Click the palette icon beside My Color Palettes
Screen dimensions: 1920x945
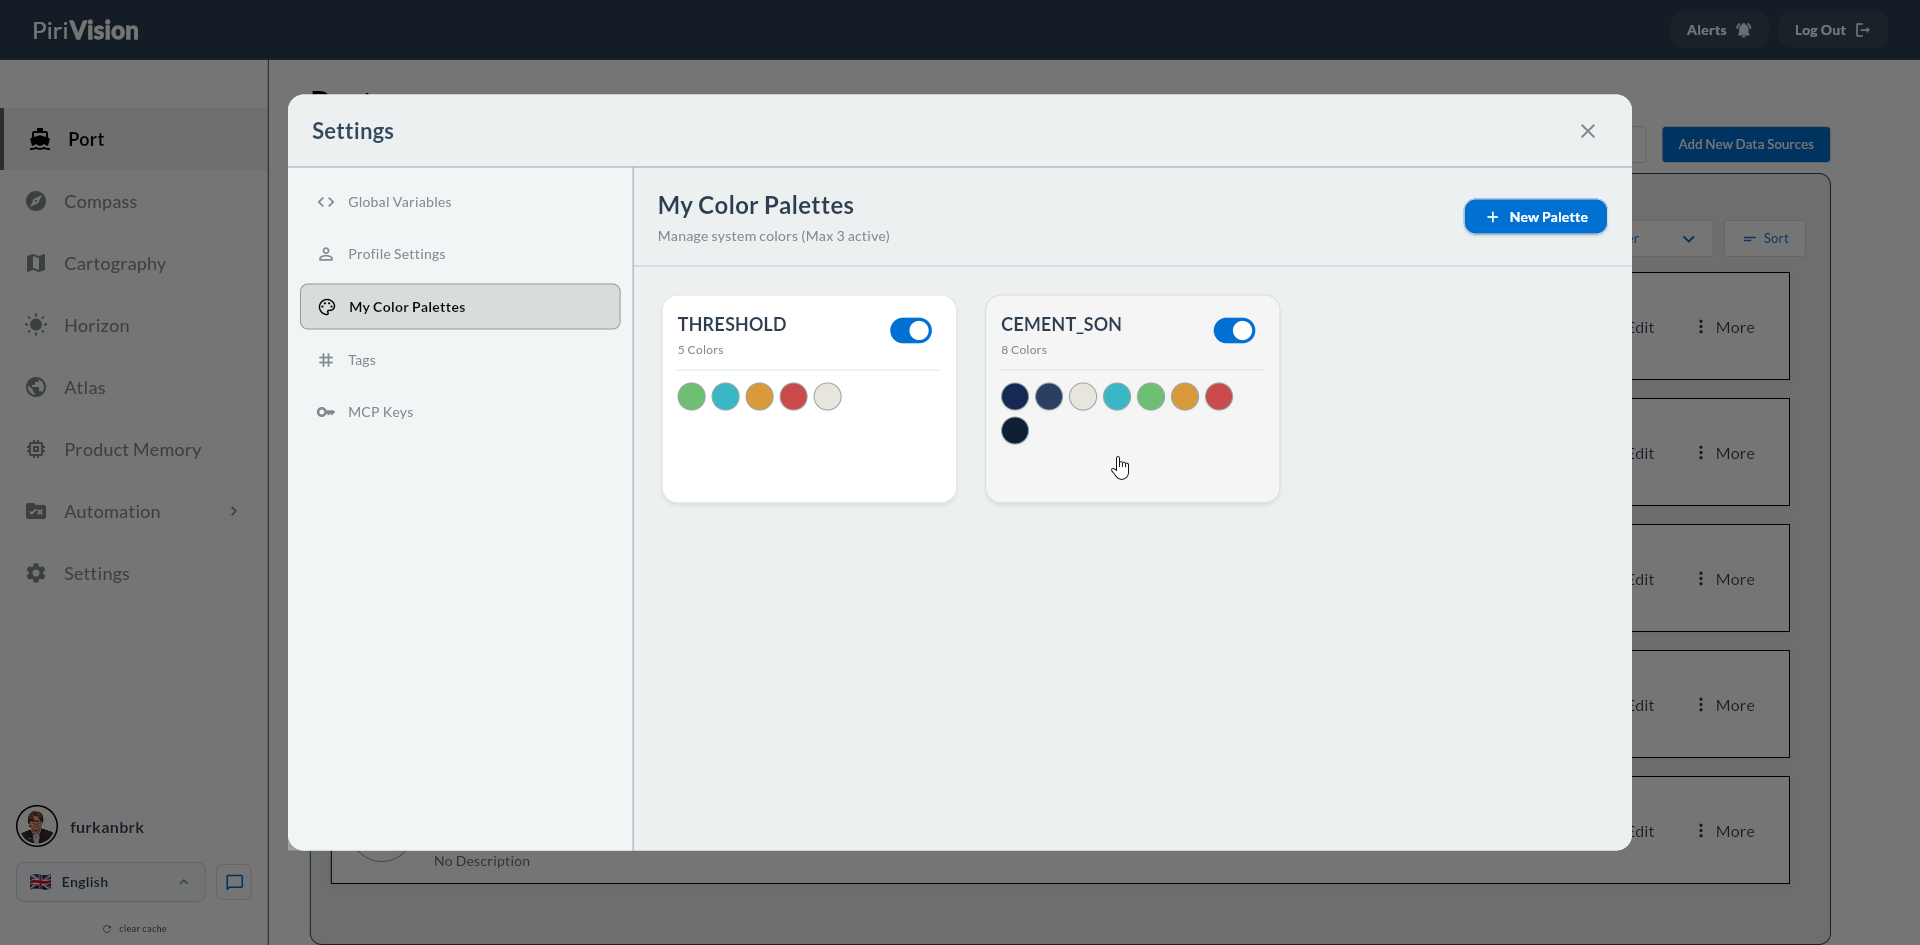click(327, 307)
